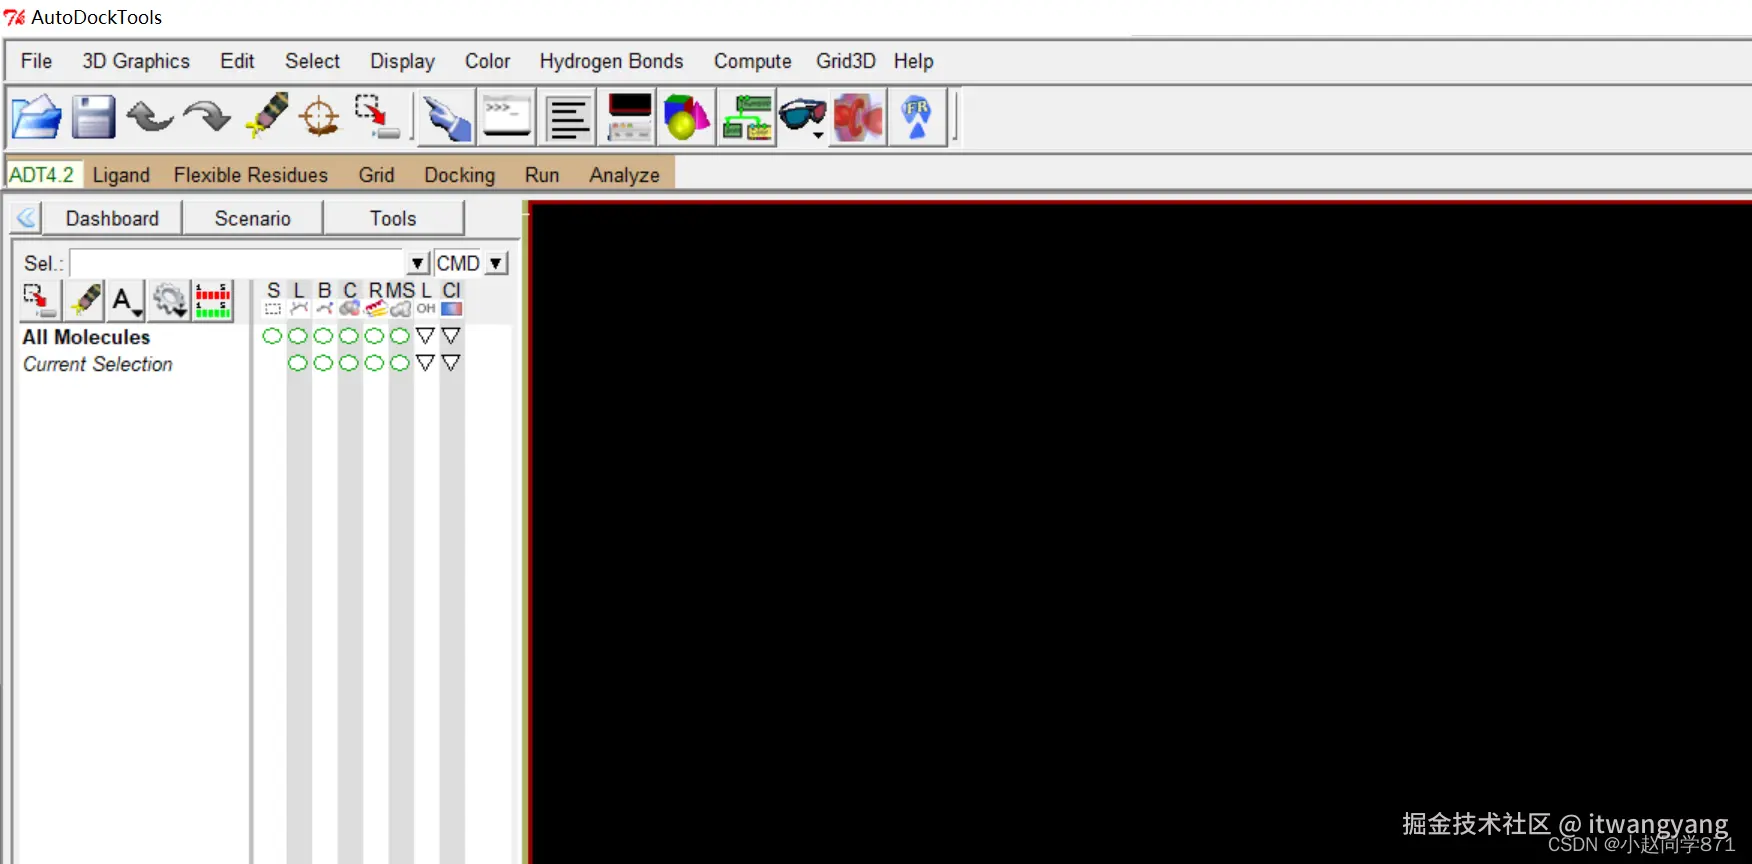Click the open-folder read molecule icon

37,117
